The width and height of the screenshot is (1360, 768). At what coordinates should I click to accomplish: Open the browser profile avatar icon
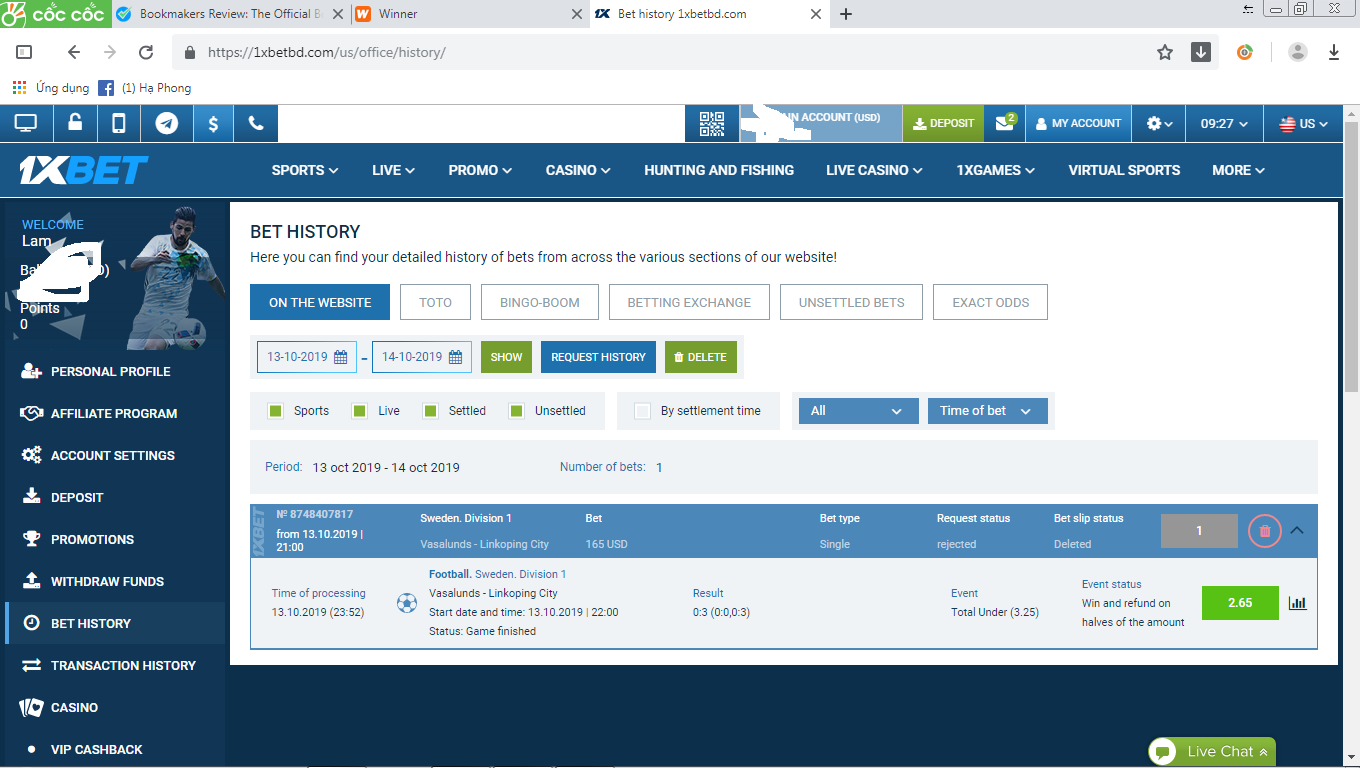point(1298,52)
